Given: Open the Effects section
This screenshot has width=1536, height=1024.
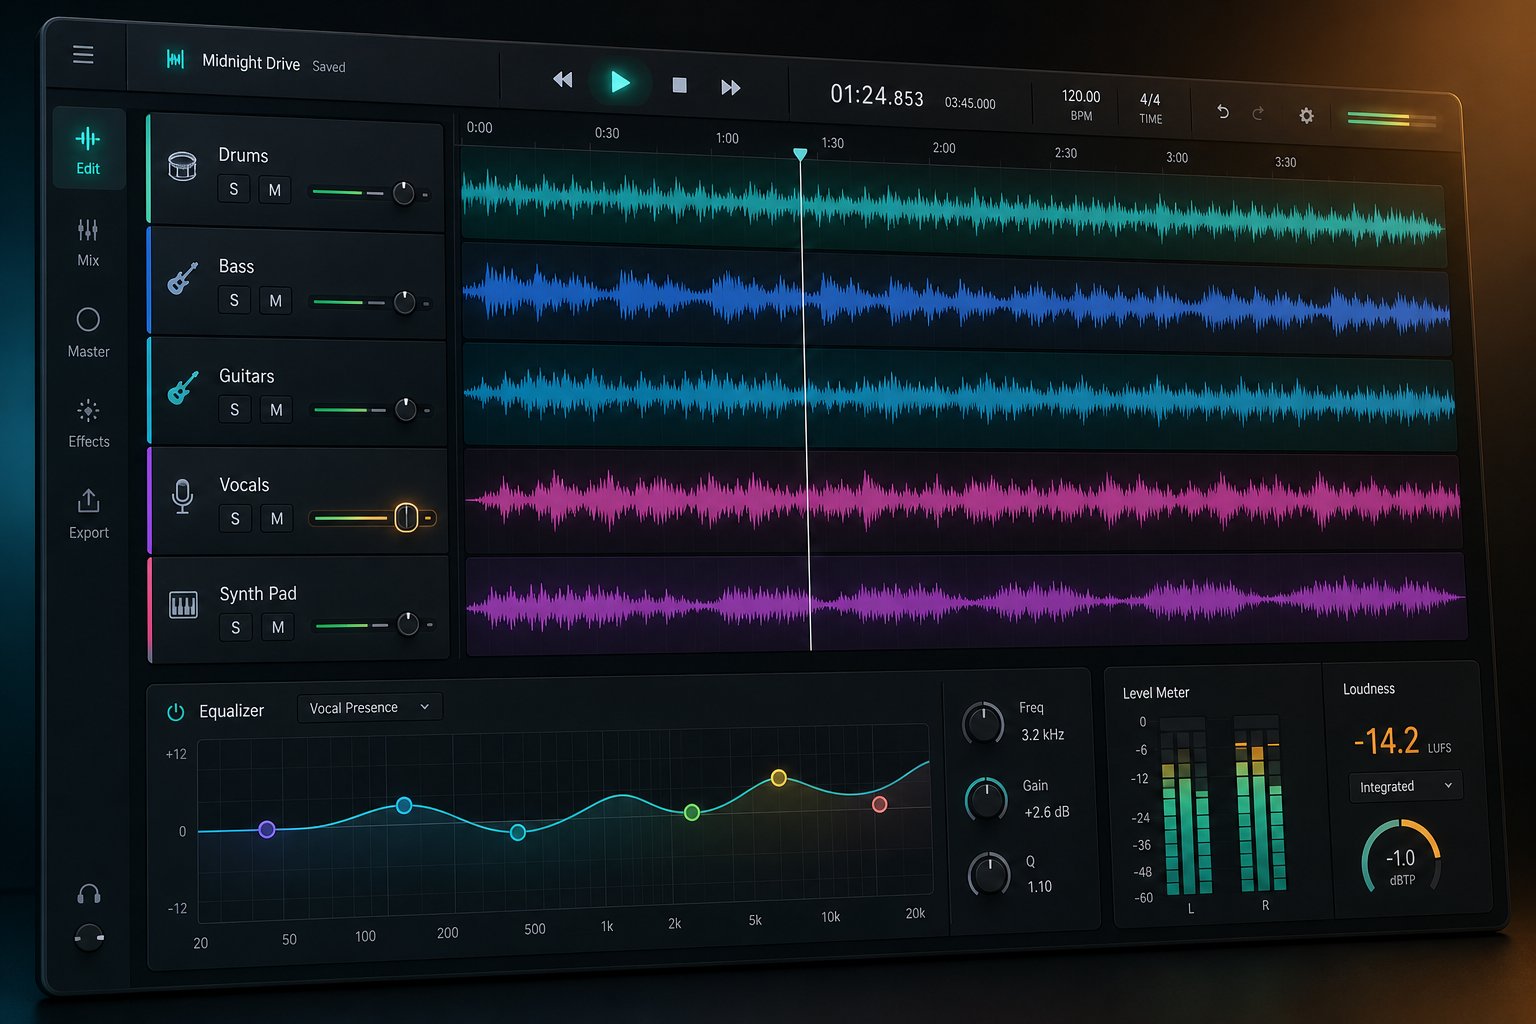Looking at the screenshot, I should click(88, 423).
